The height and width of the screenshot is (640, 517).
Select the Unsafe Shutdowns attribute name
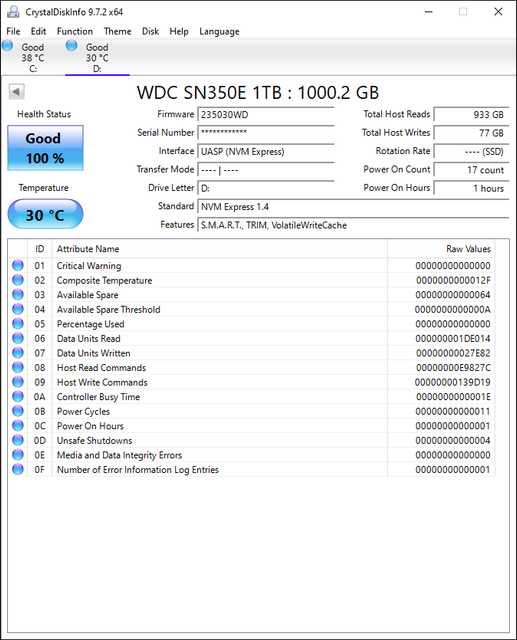[x=94, y=440]
